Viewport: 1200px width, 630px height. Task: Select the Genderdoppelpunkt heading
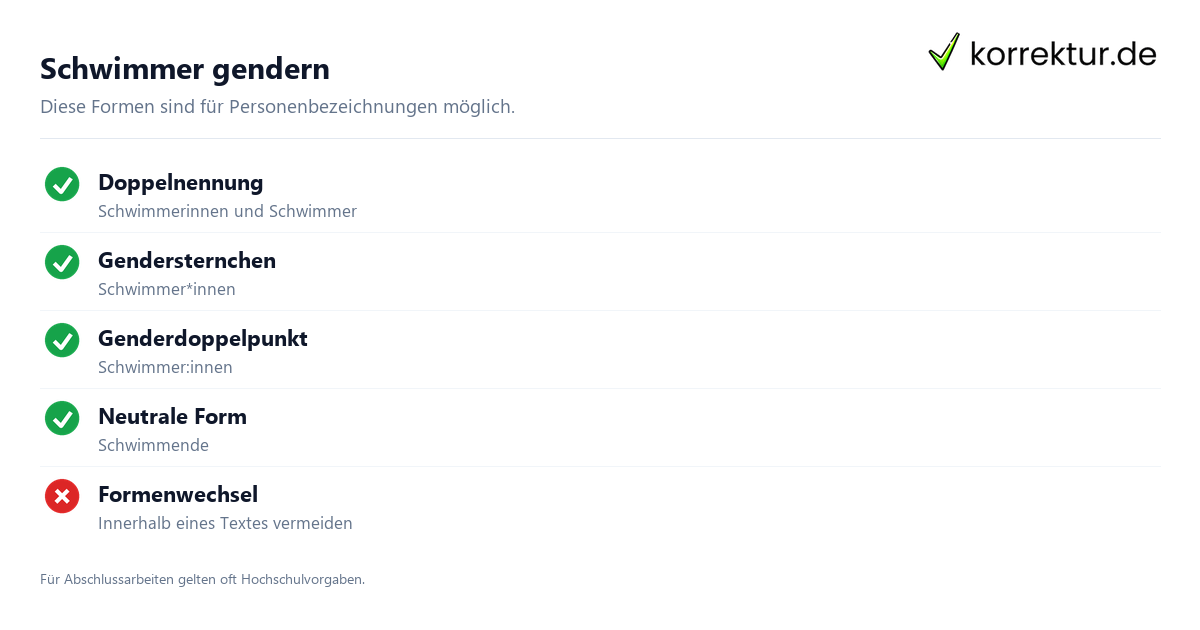tap(203, 339)
